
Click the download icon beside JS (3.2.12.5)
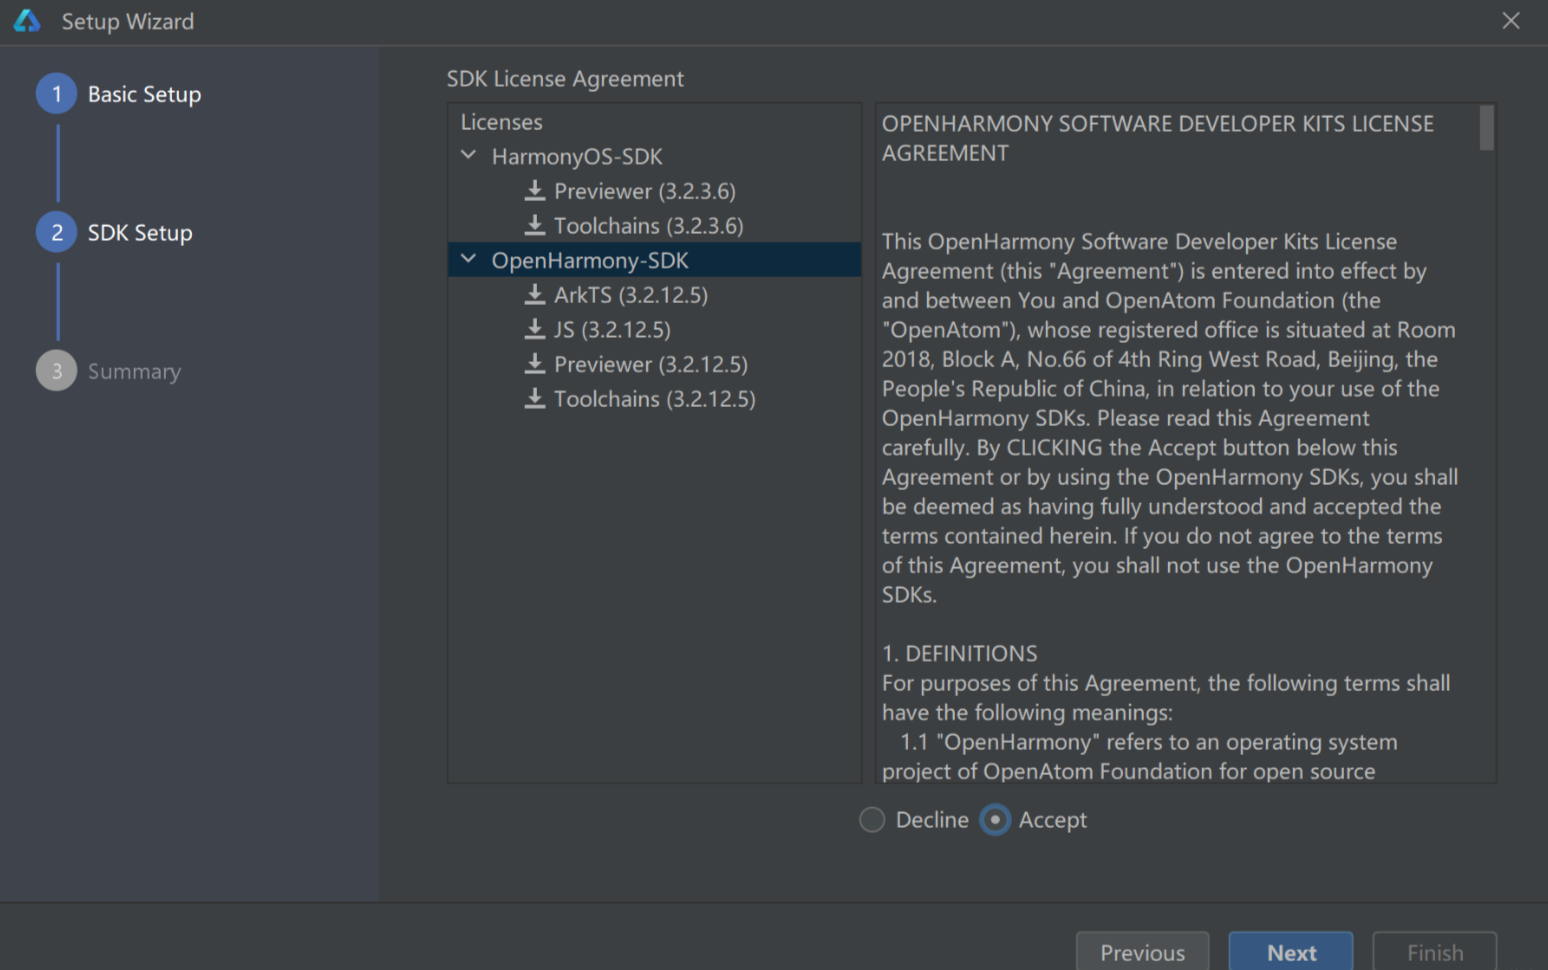535,330
